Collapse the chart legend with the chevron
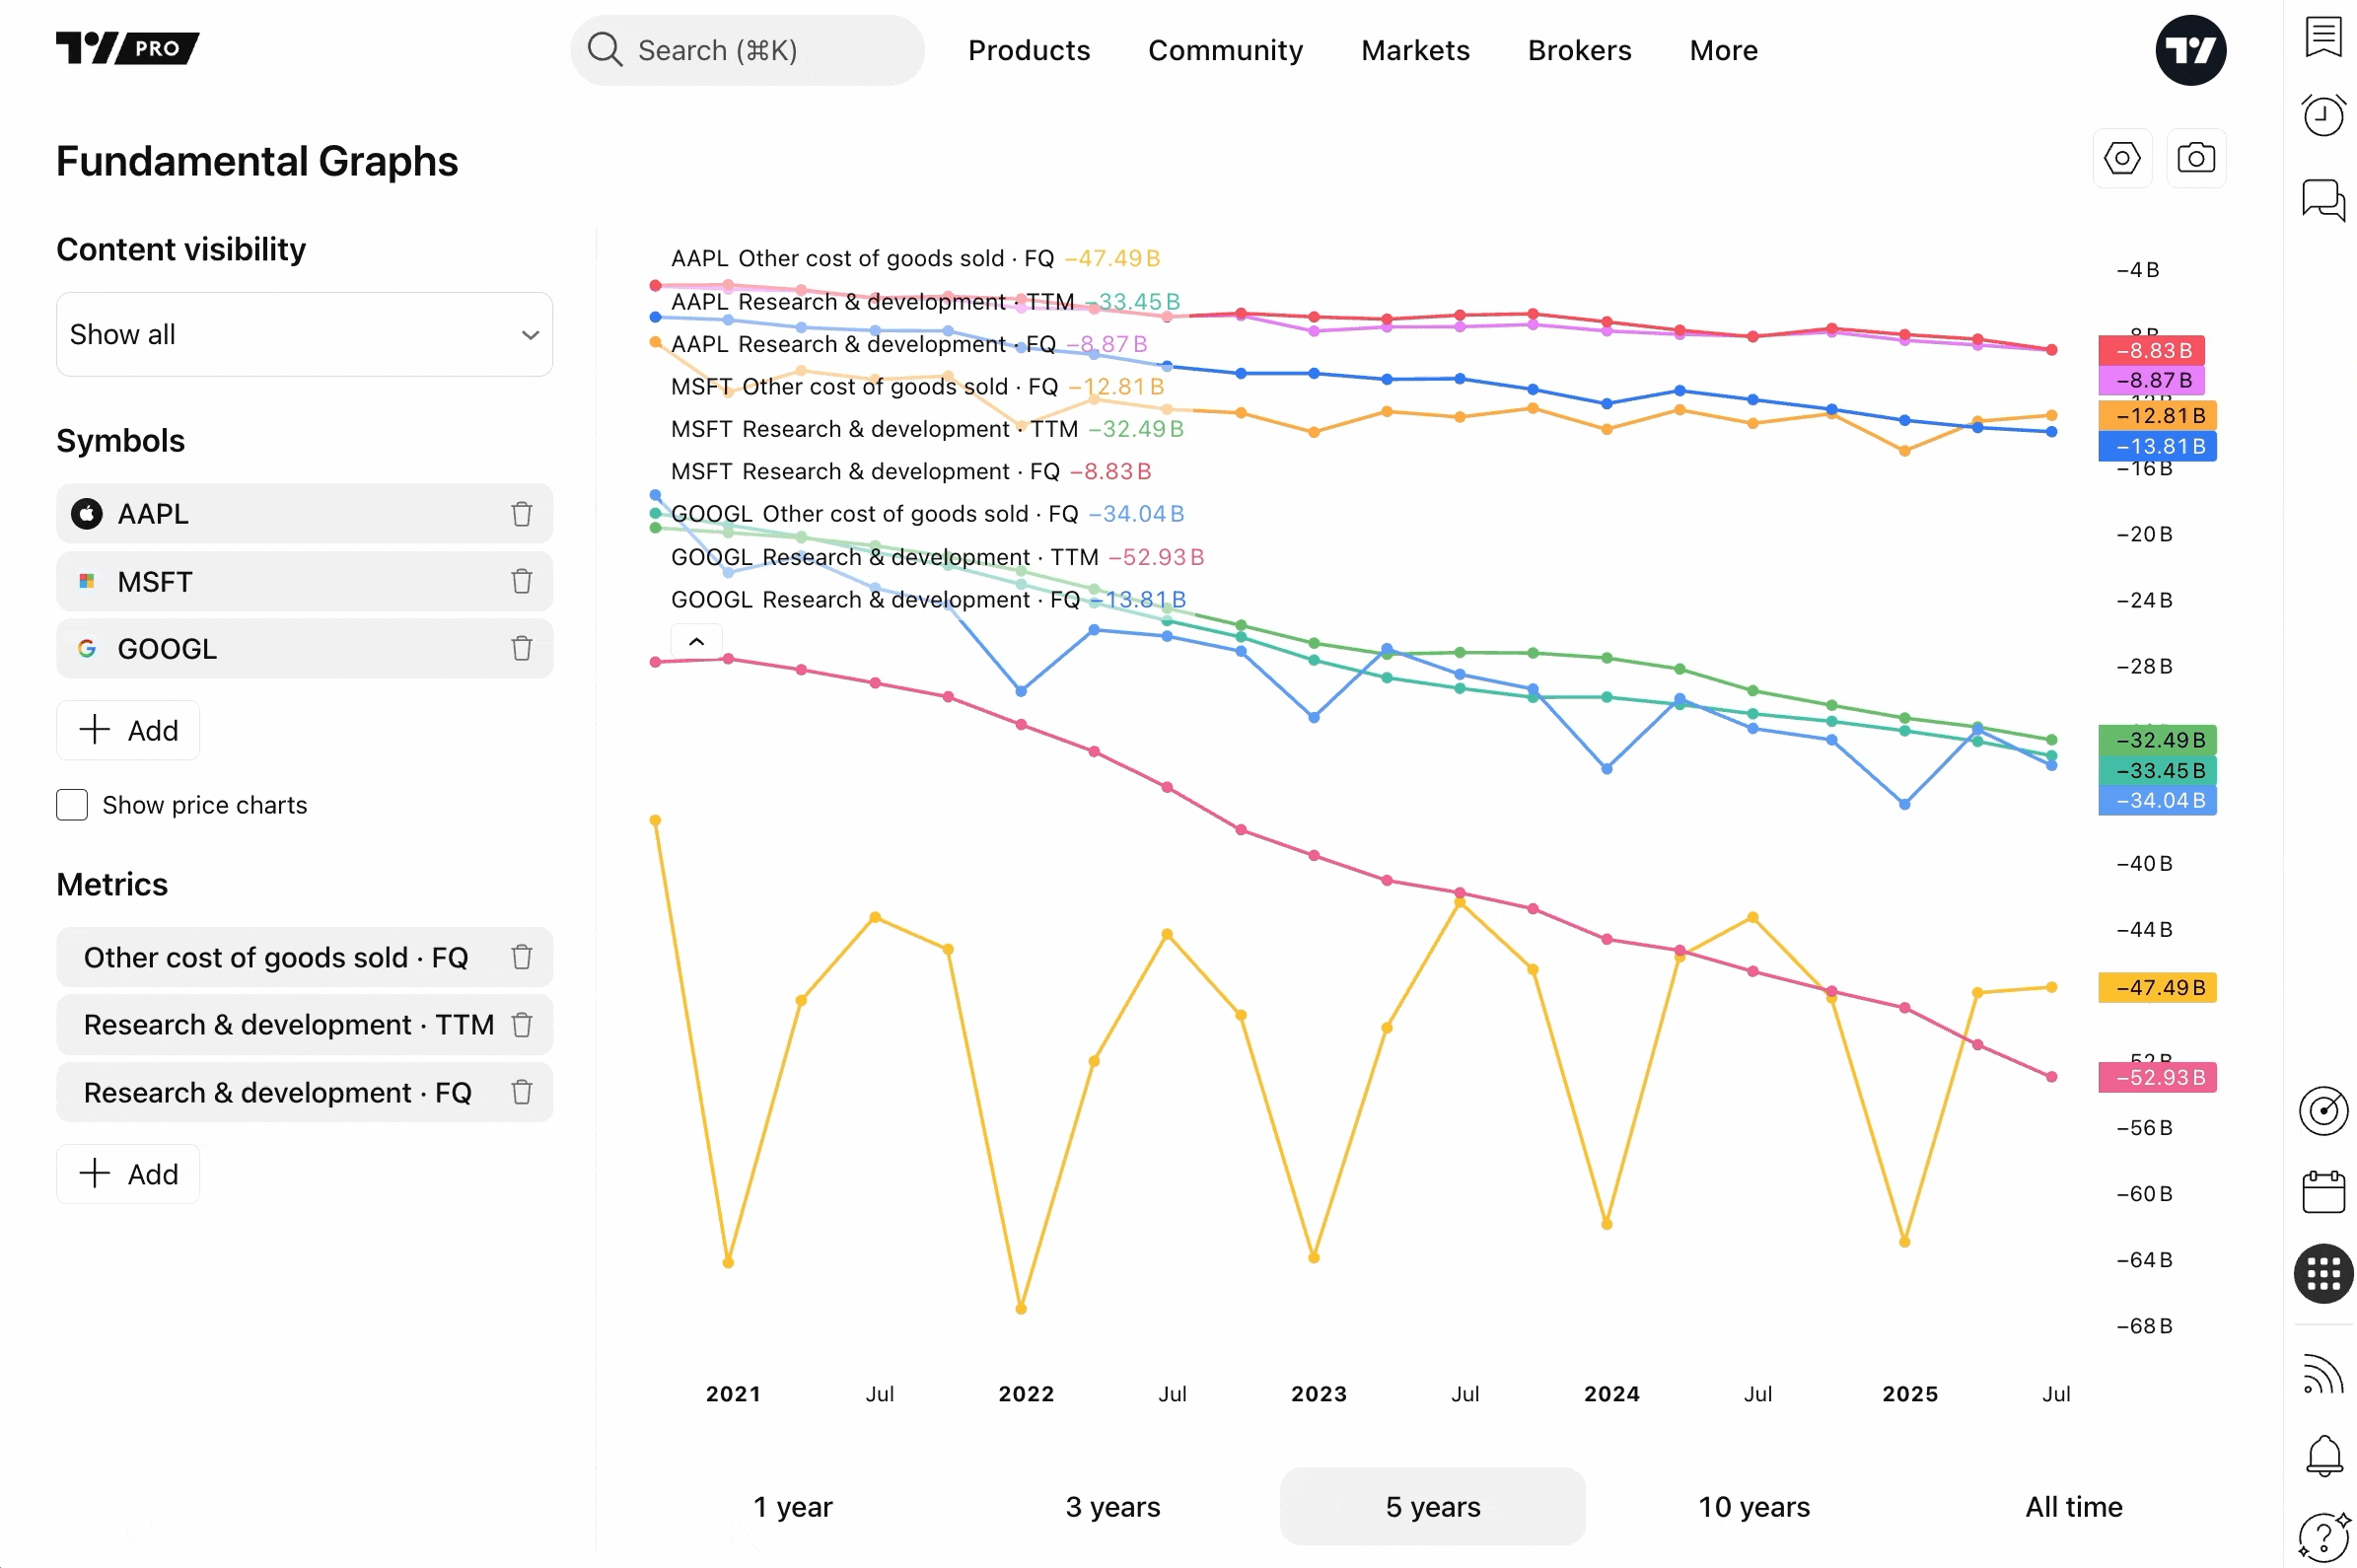The width and height of the screenshot is (2357, 1568). [697, 641]
